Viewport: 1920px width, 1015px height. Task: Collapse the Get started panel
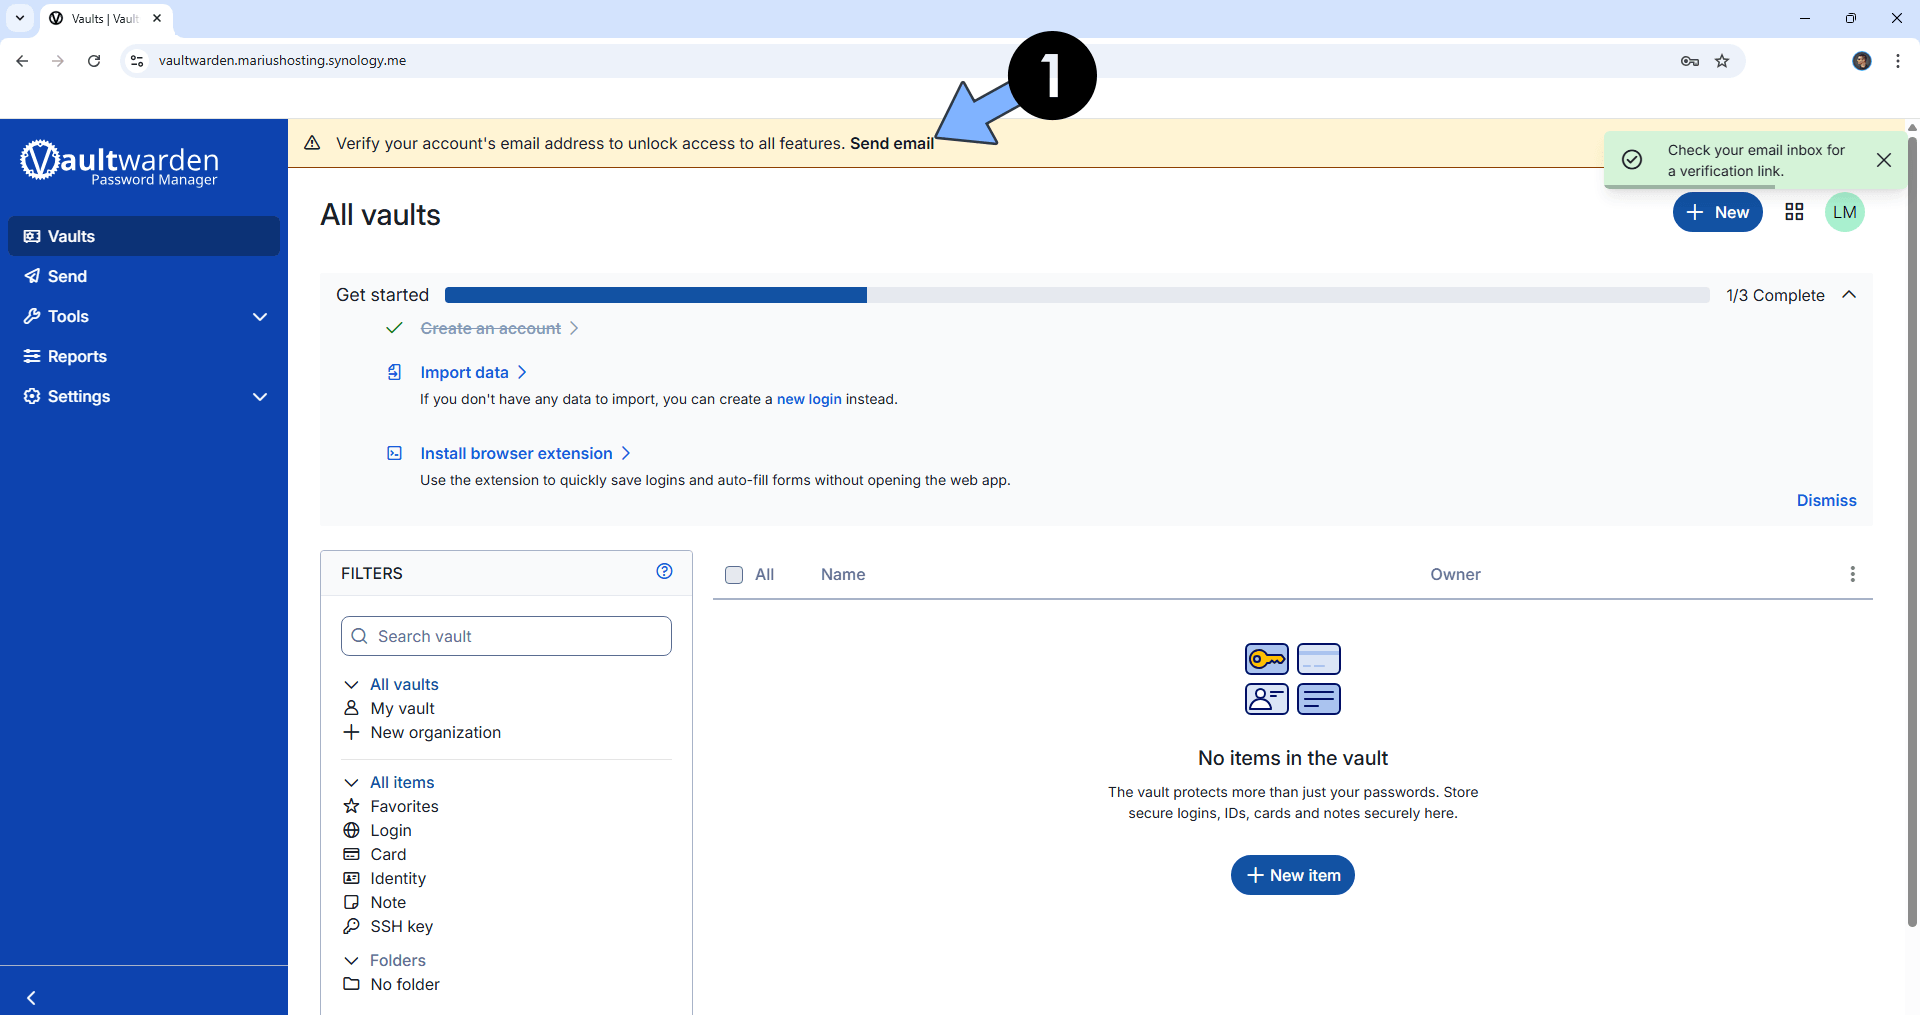pos(1849,294)
